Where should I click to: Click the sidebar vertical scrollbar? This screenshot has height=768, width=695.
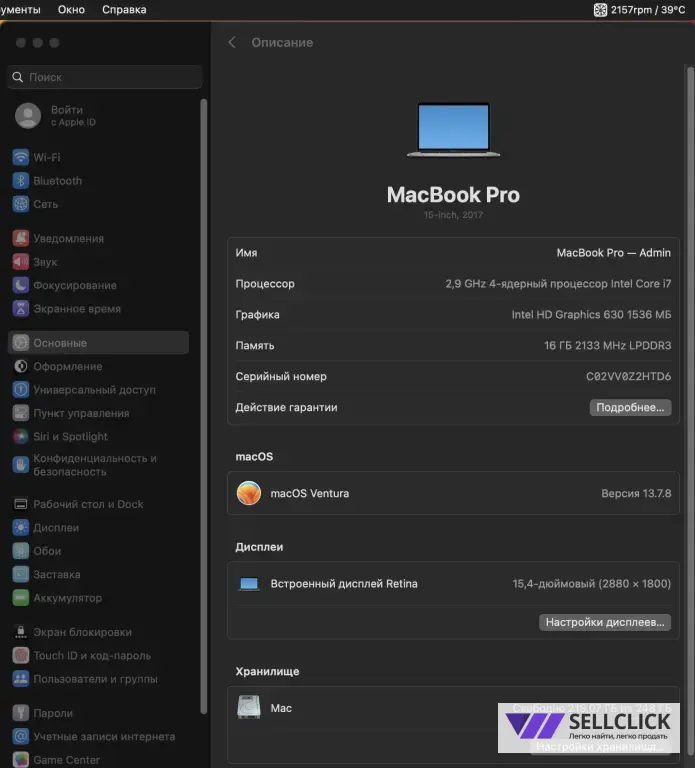click(203, 407)
